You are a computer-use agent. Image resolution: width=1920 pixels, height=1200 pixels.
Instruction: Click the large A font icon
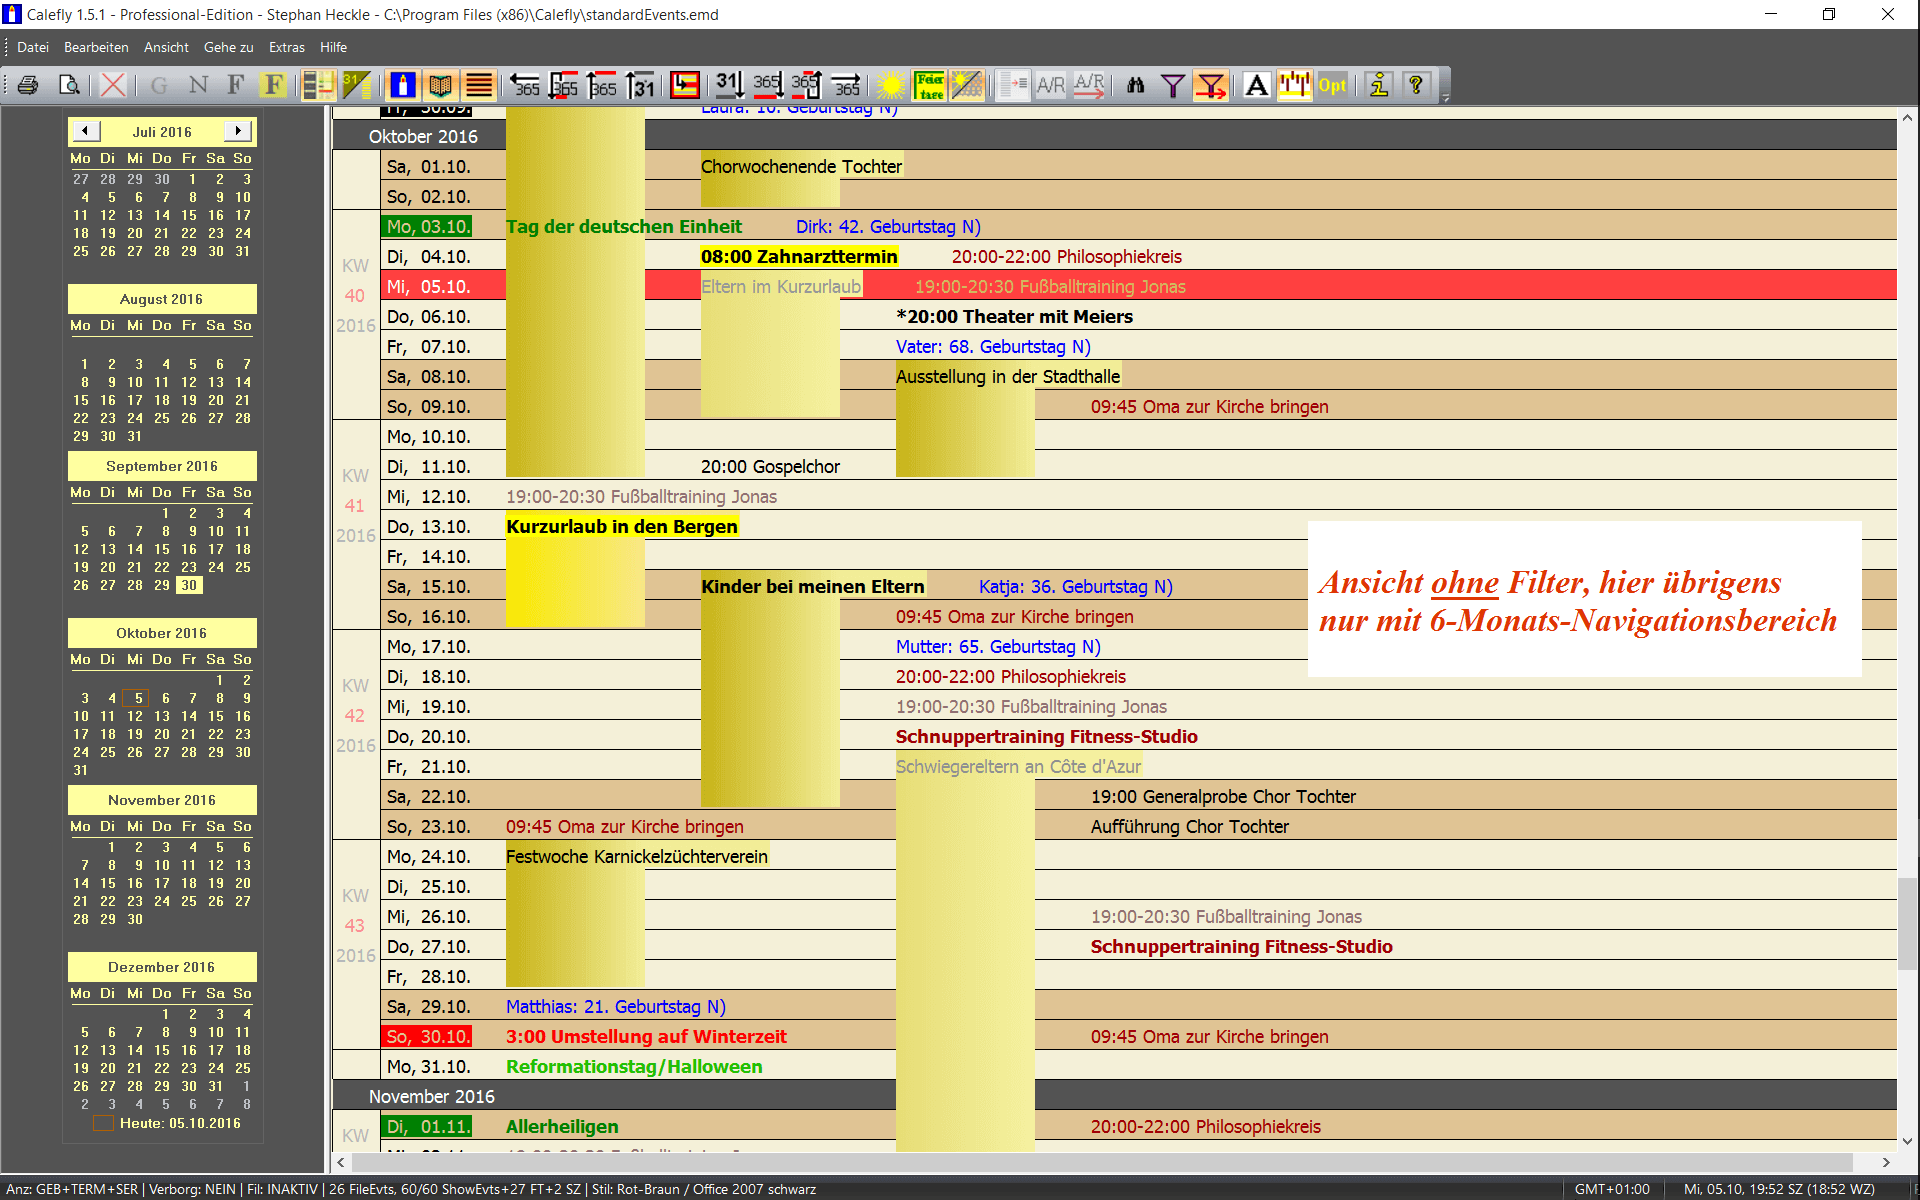point(1257,85)
